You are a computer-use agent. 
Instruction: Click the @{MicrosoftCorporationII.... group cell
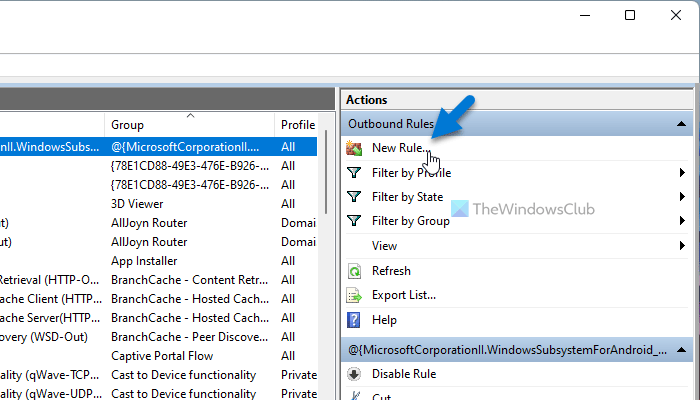pyautogui.click(x=185, y=147)
